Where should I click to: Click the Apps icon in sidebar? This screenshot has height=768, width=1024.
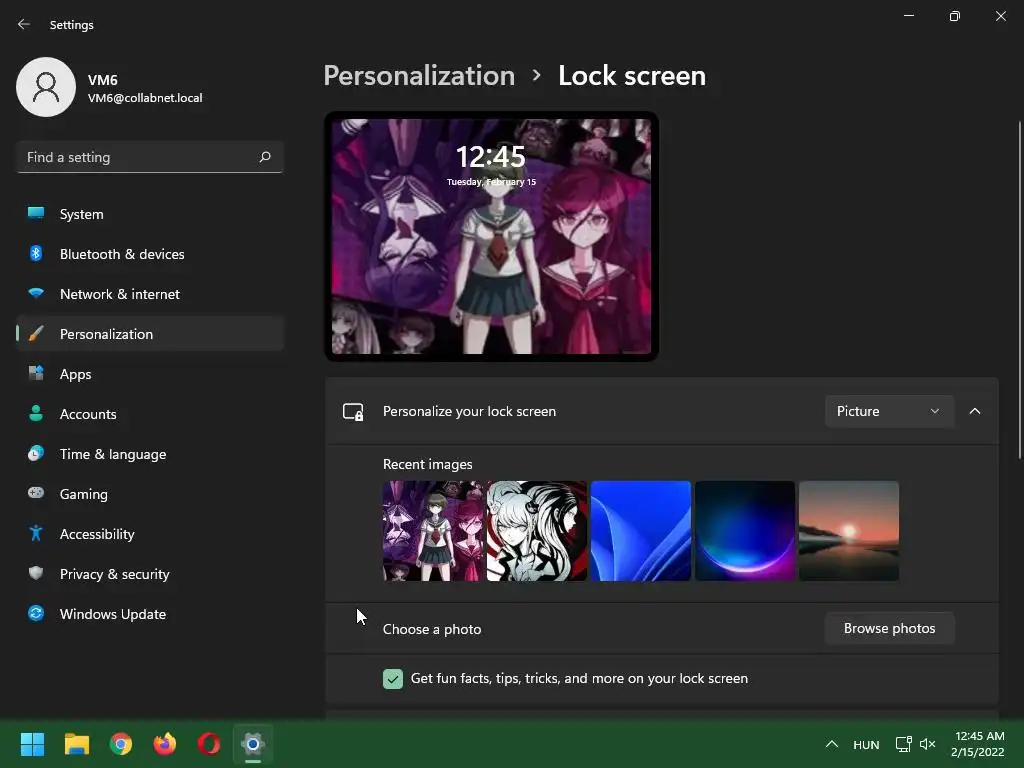[x=36, y=374]
